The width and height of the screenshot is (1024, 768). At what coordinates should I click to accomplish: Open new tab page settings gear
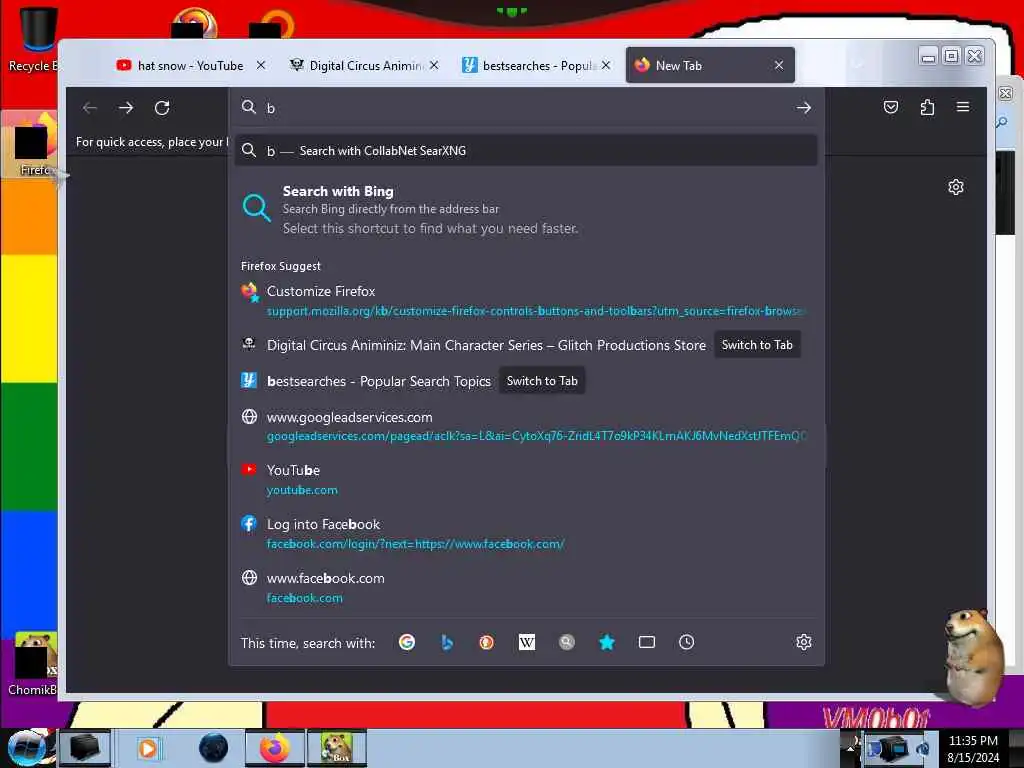pyautogui.click(x=955, y=187)
